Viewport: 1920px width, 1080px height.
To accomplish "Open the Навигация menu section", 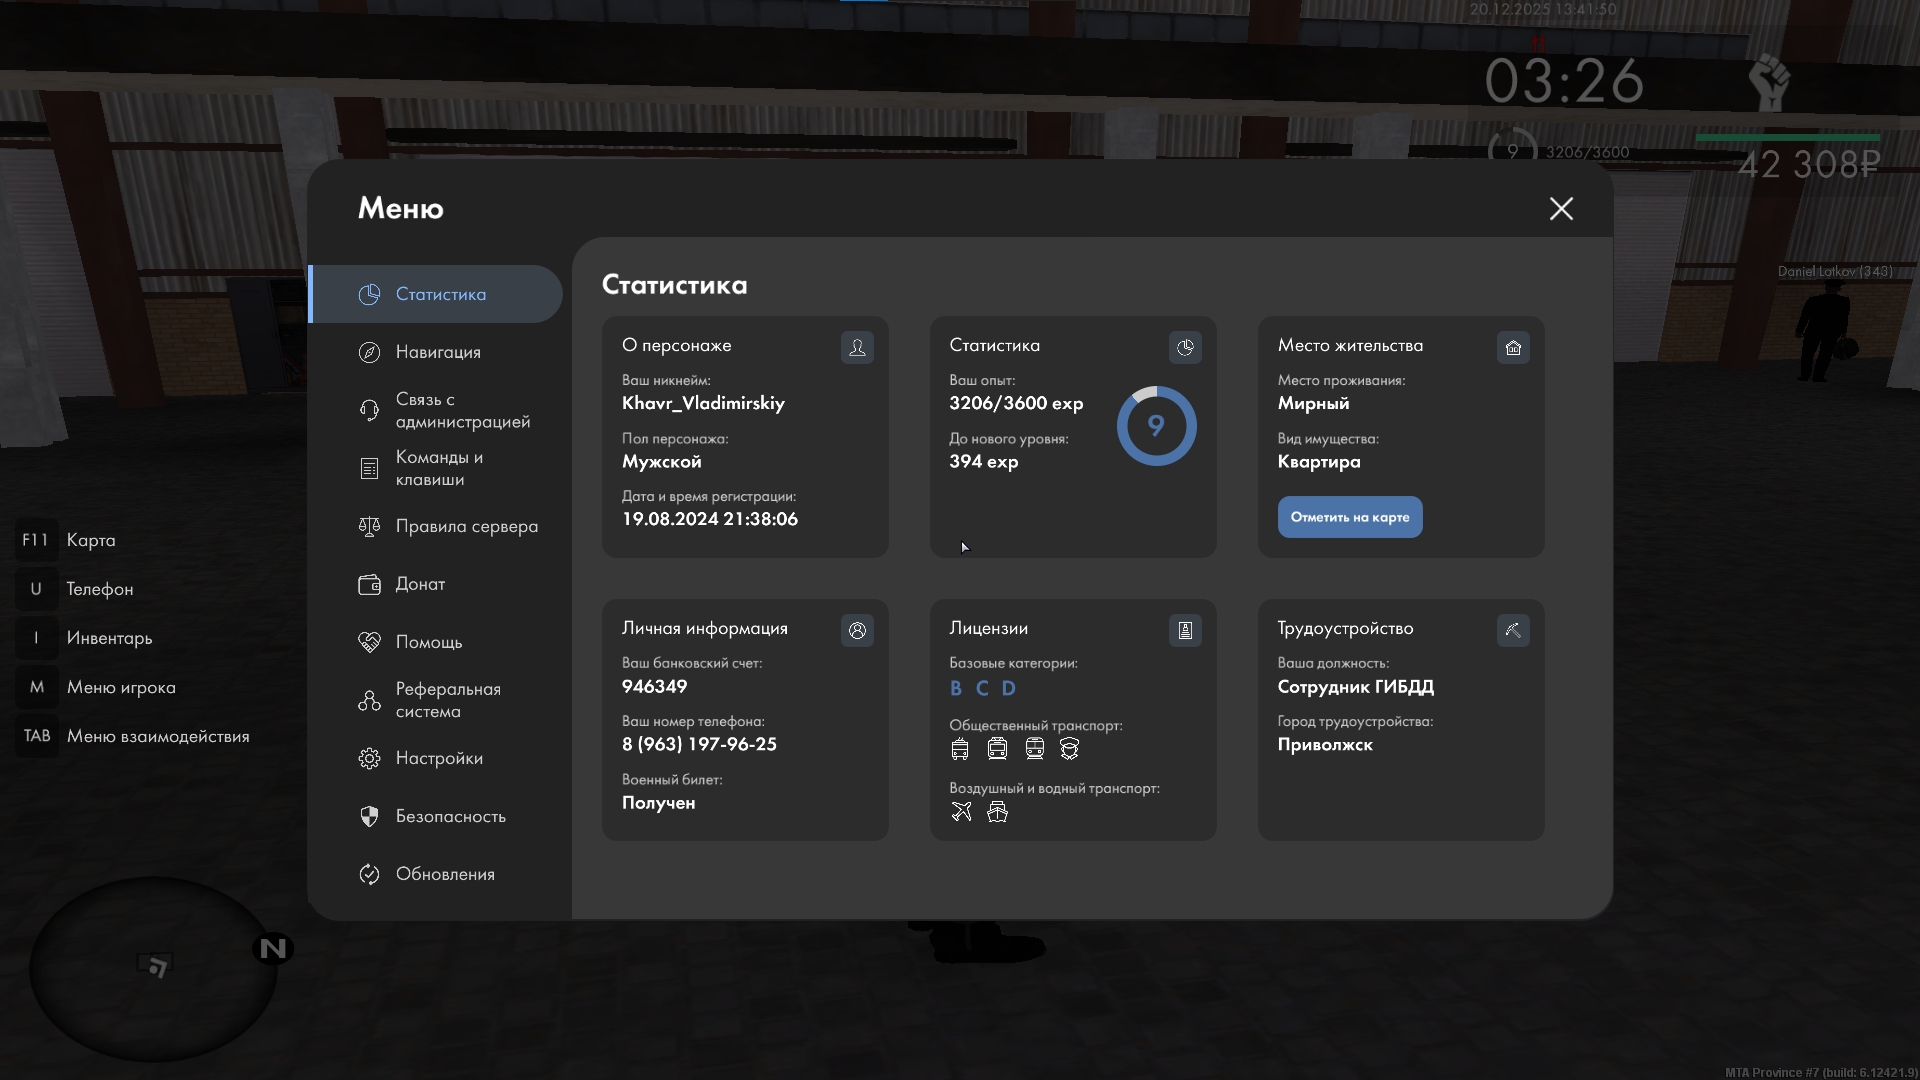I will pos(437,352).
